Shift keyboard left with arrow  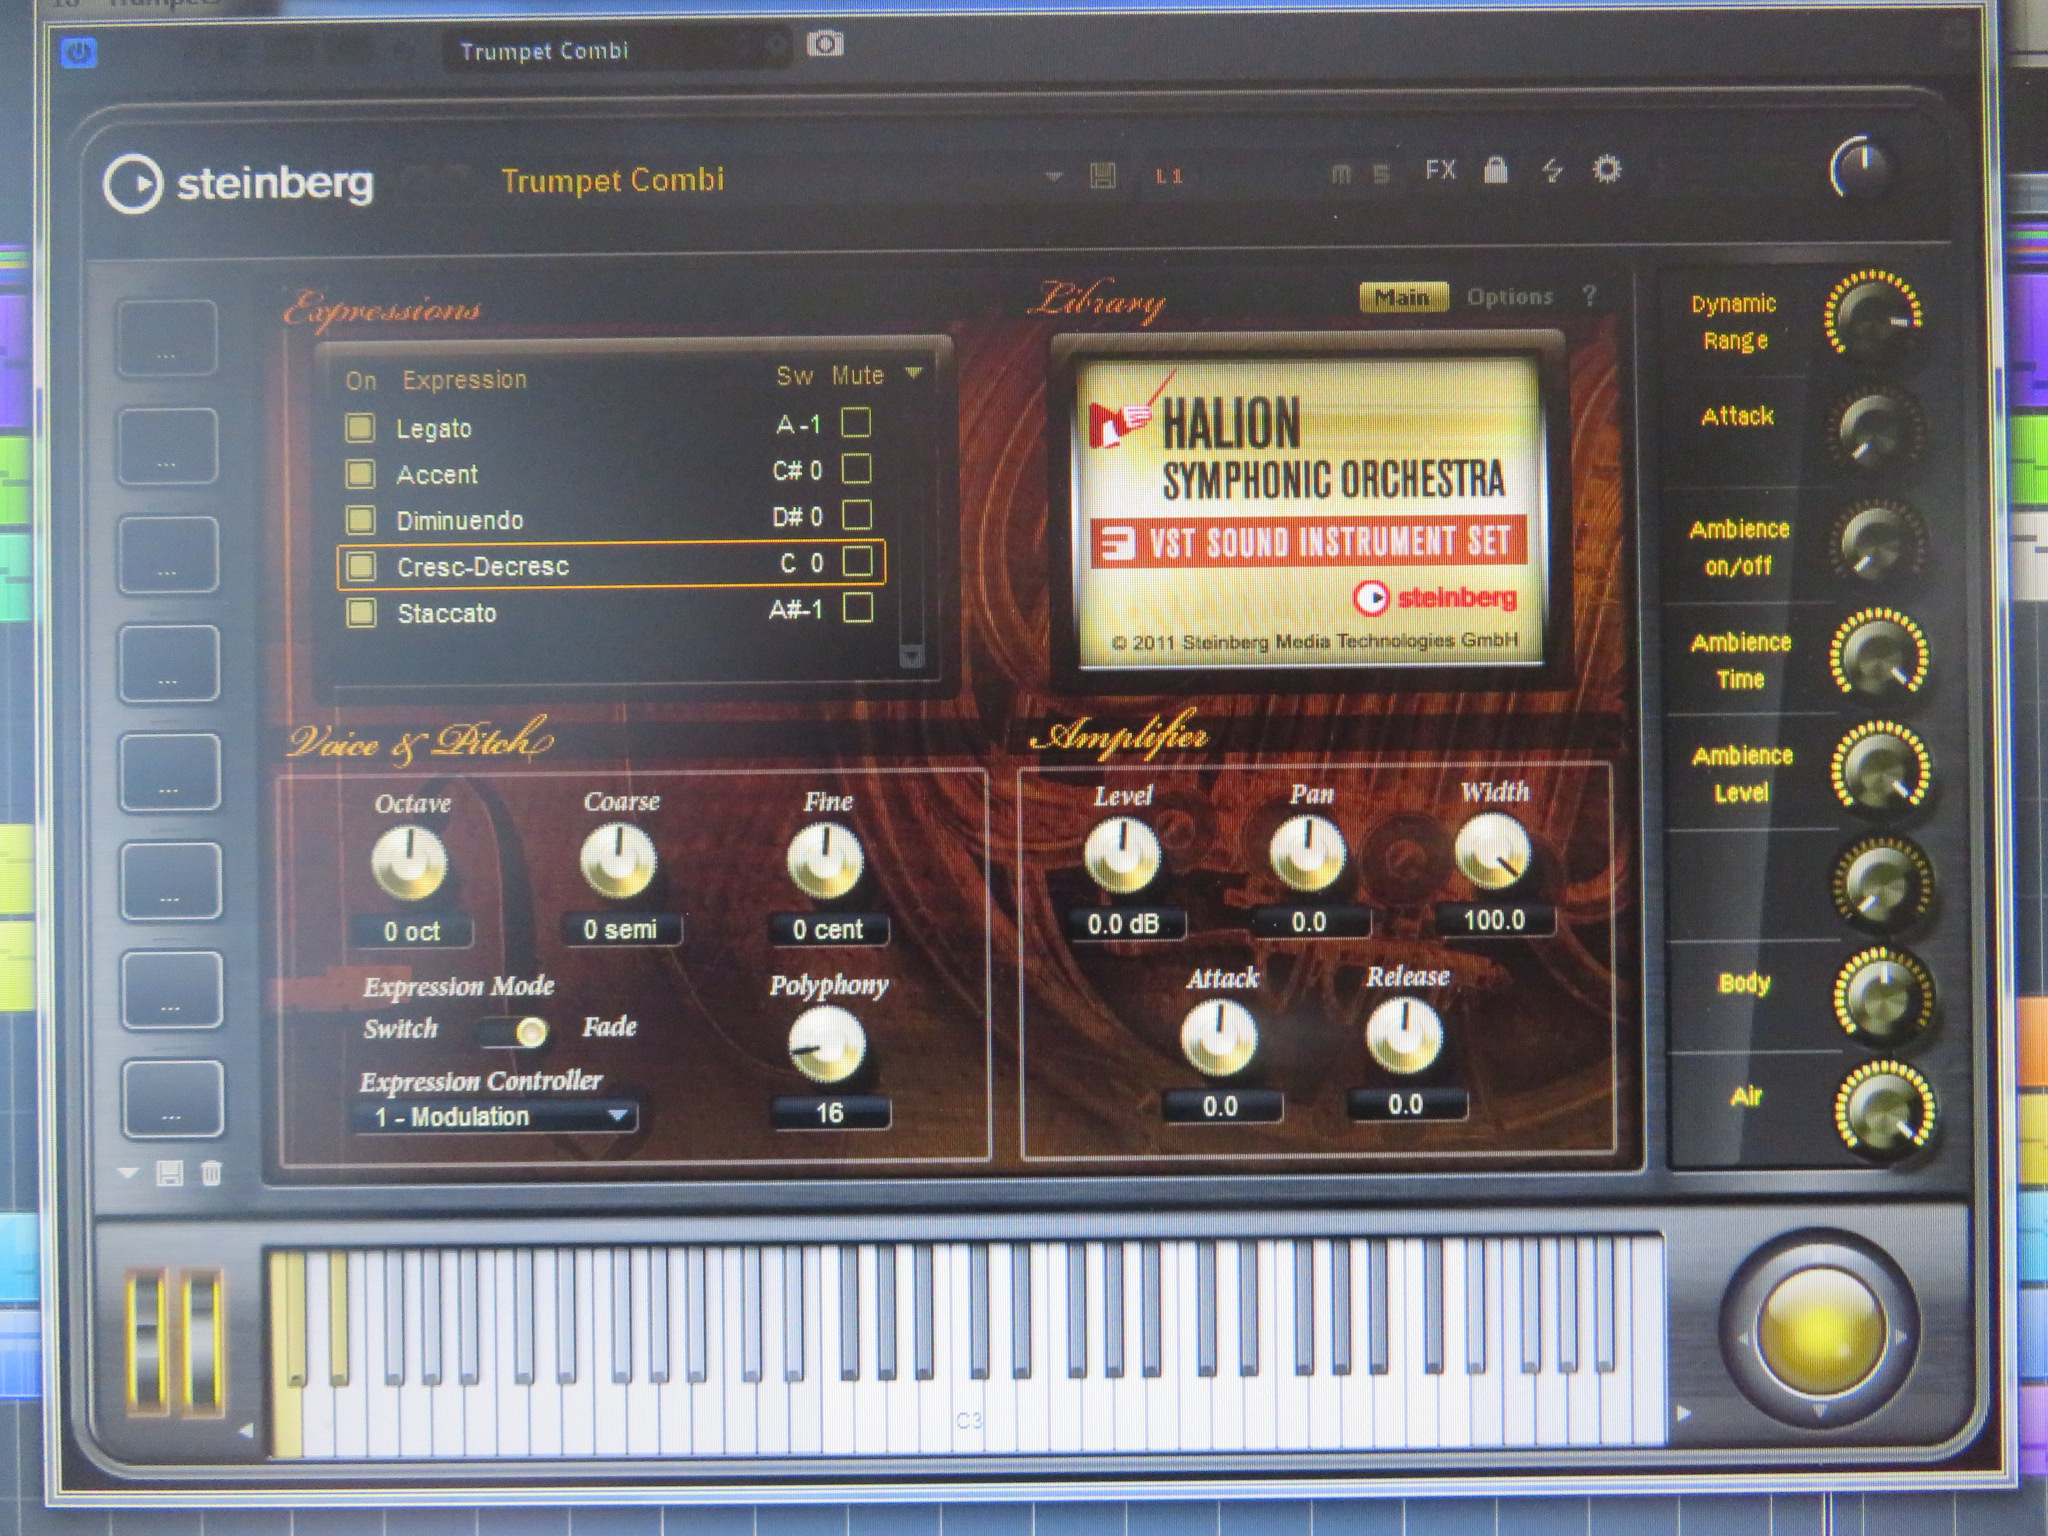[x=246, y=1431]
